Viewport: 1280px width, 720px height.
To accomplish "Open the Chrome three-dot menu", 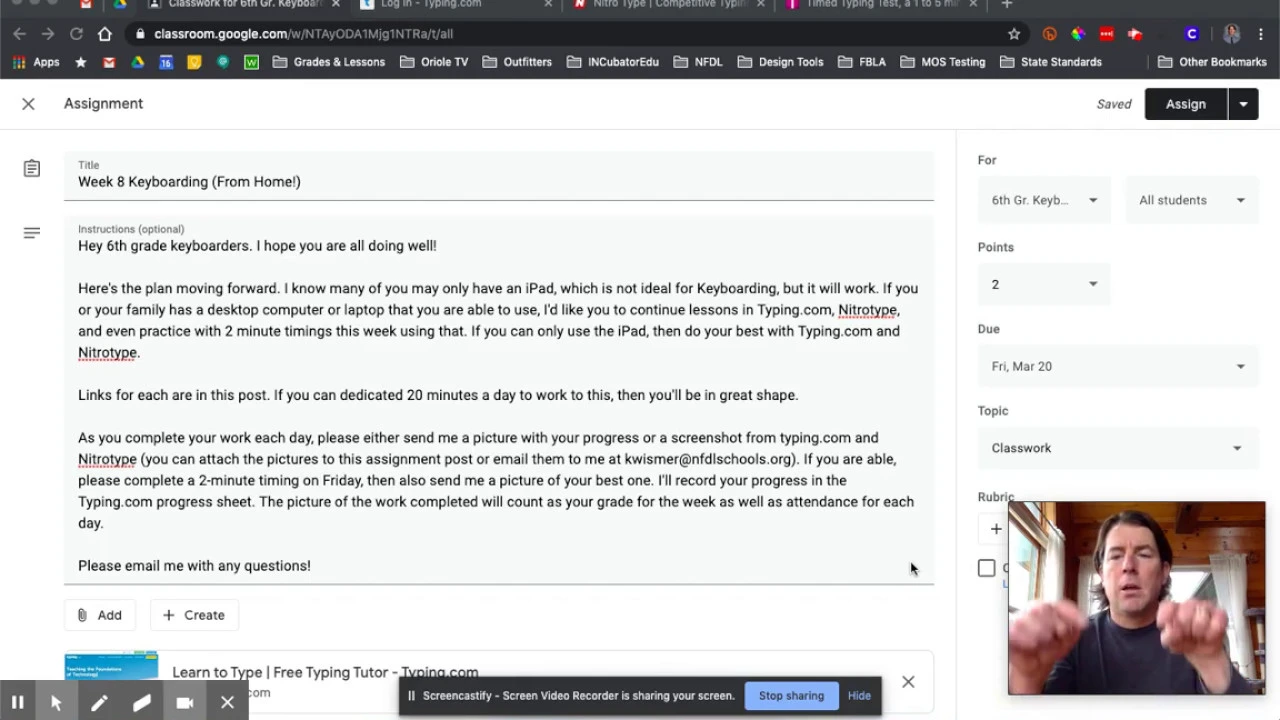I will [1259, 34].
